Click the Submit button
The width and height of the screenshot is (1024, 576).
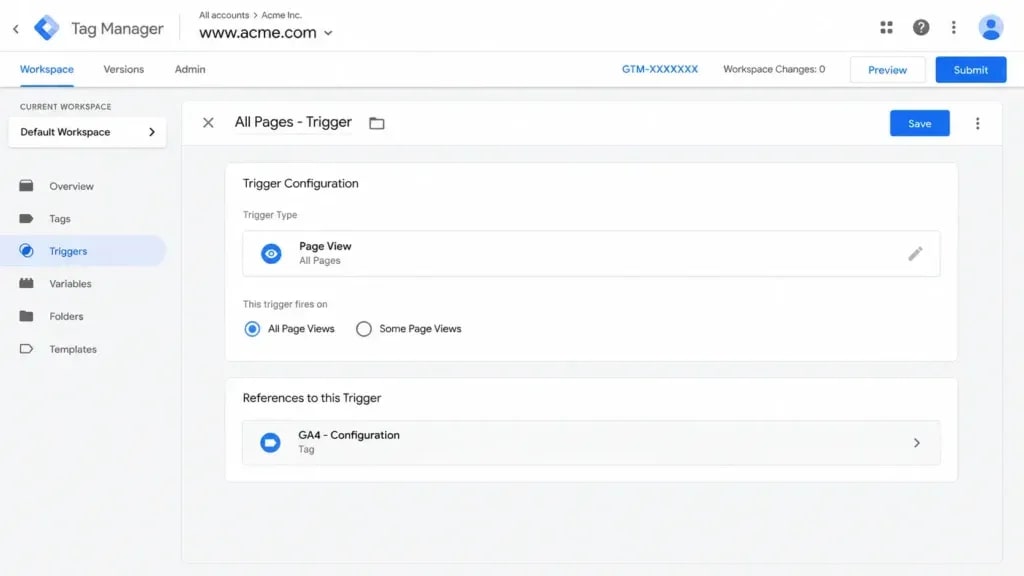click(x=970, y=70)
